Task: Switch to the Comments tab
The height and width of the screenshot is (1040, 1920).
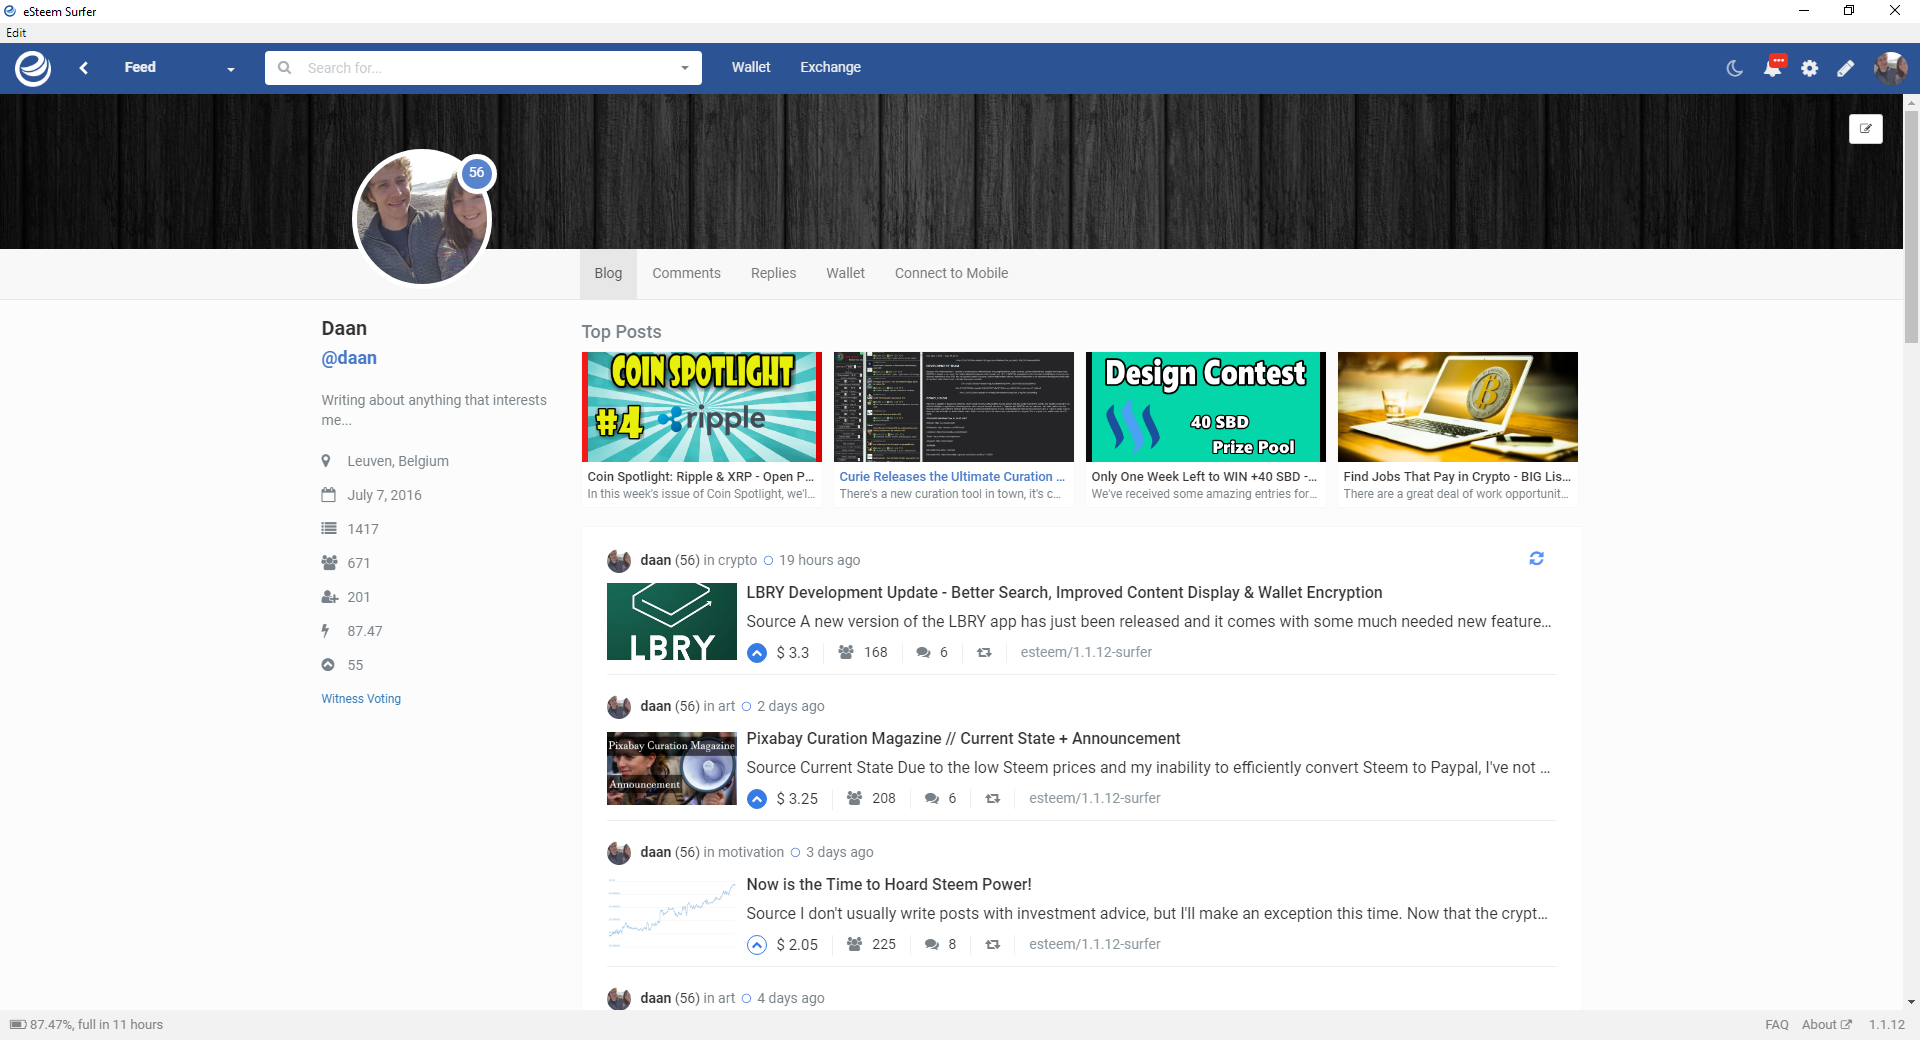Action: point(686,273)
